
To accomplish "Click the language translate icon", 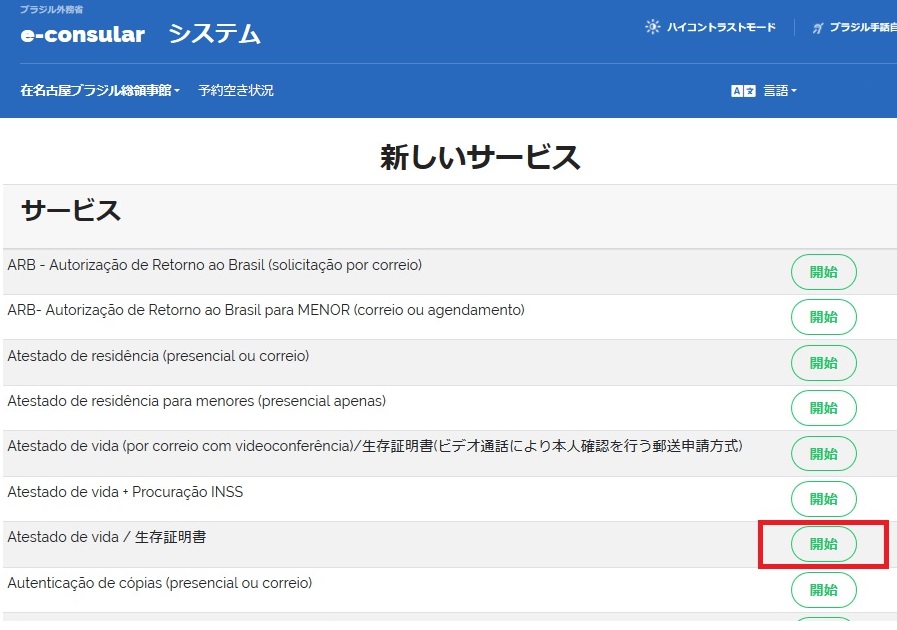I will [743, 91].
